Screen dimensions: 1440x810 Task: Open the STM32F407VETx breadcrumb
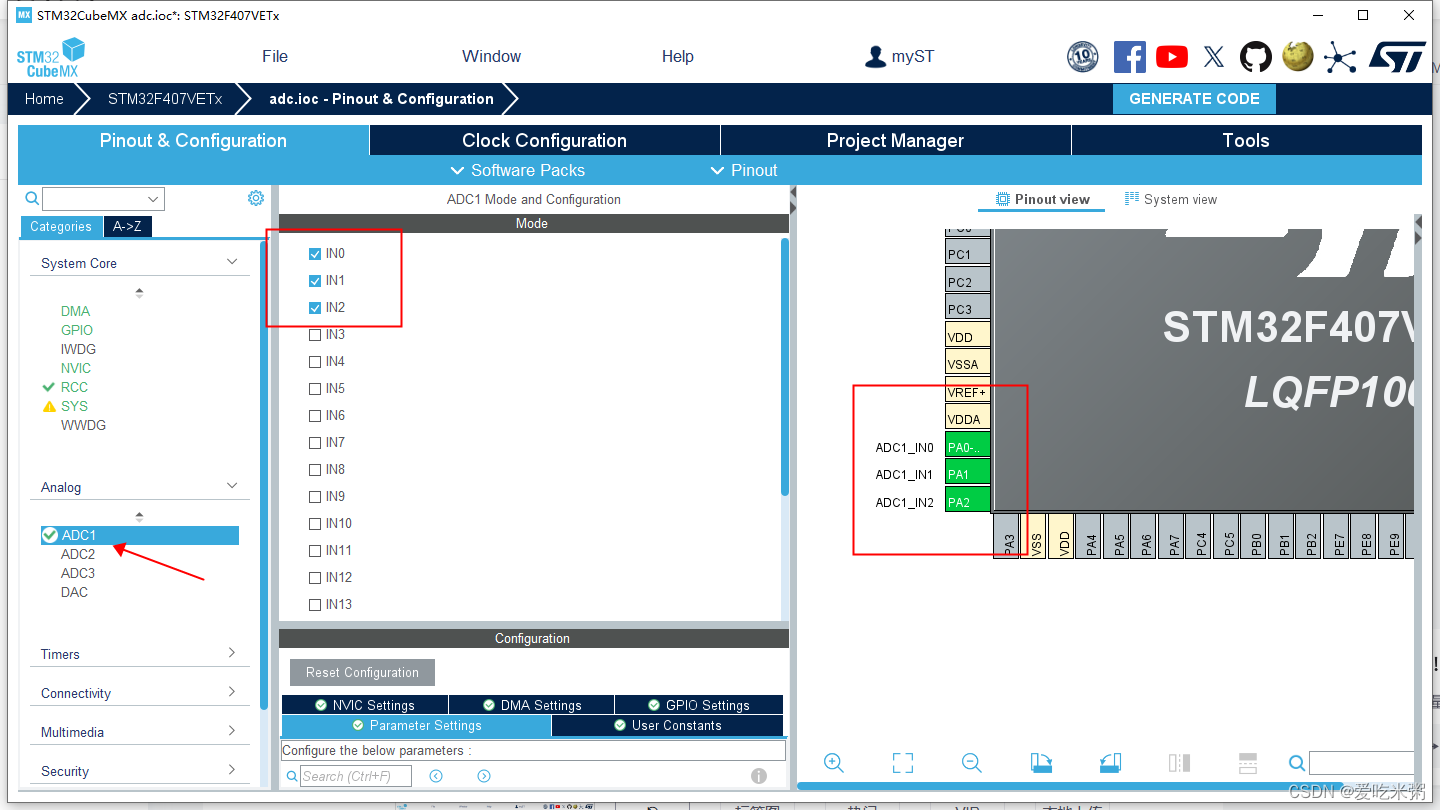[x=165, y=99]
